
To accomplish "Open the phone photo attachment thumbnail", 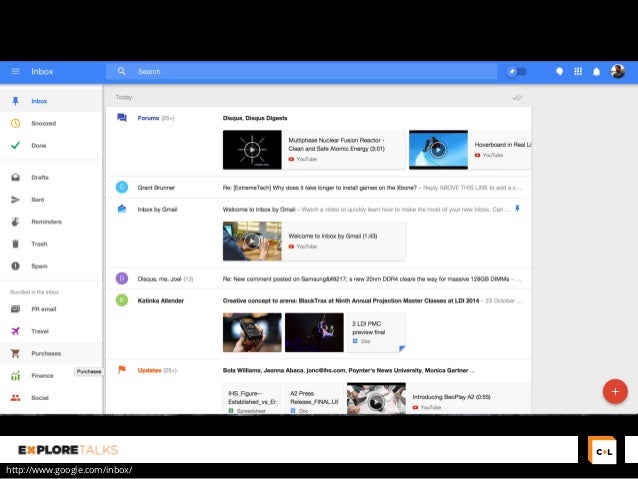I will 252,332.
